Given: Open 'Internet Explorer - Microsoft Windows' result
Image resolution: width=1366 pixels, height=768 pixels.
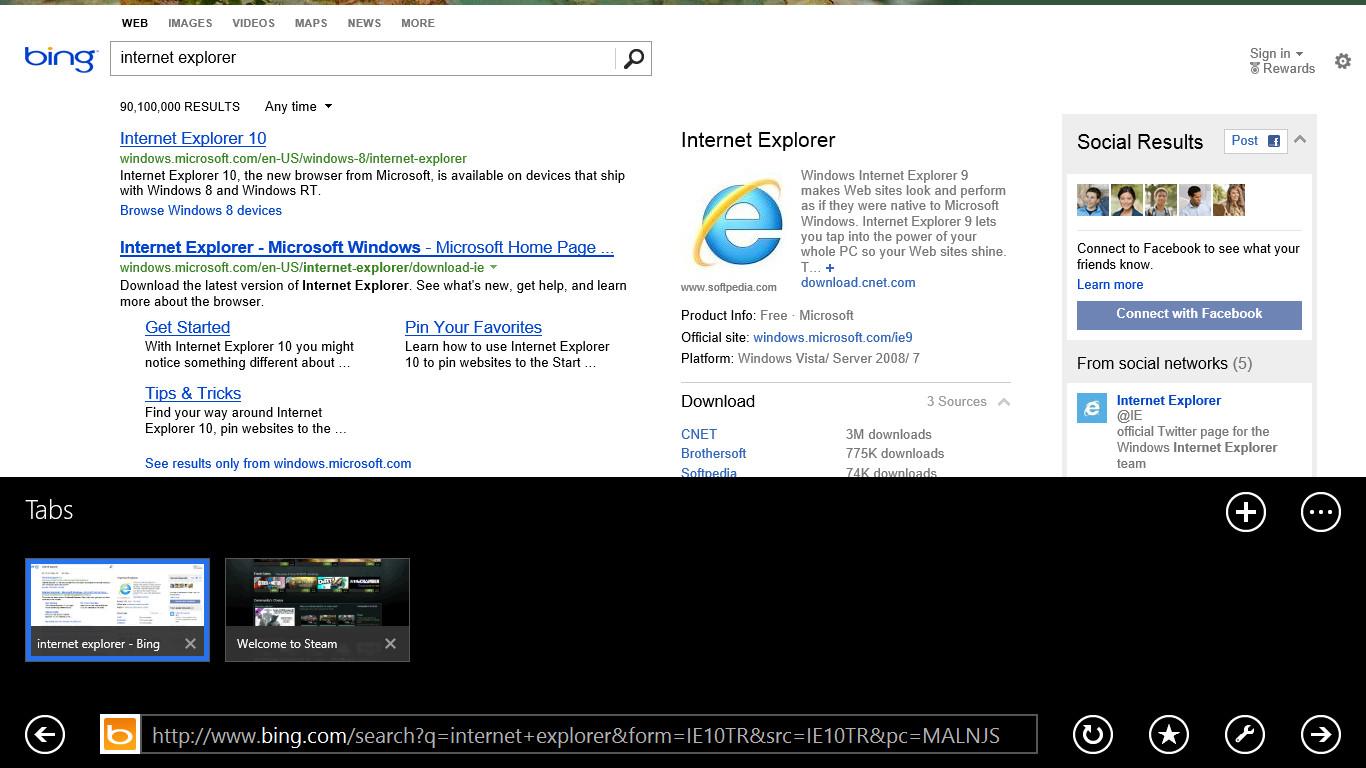Looking at the screenshot, I should 367,248.
